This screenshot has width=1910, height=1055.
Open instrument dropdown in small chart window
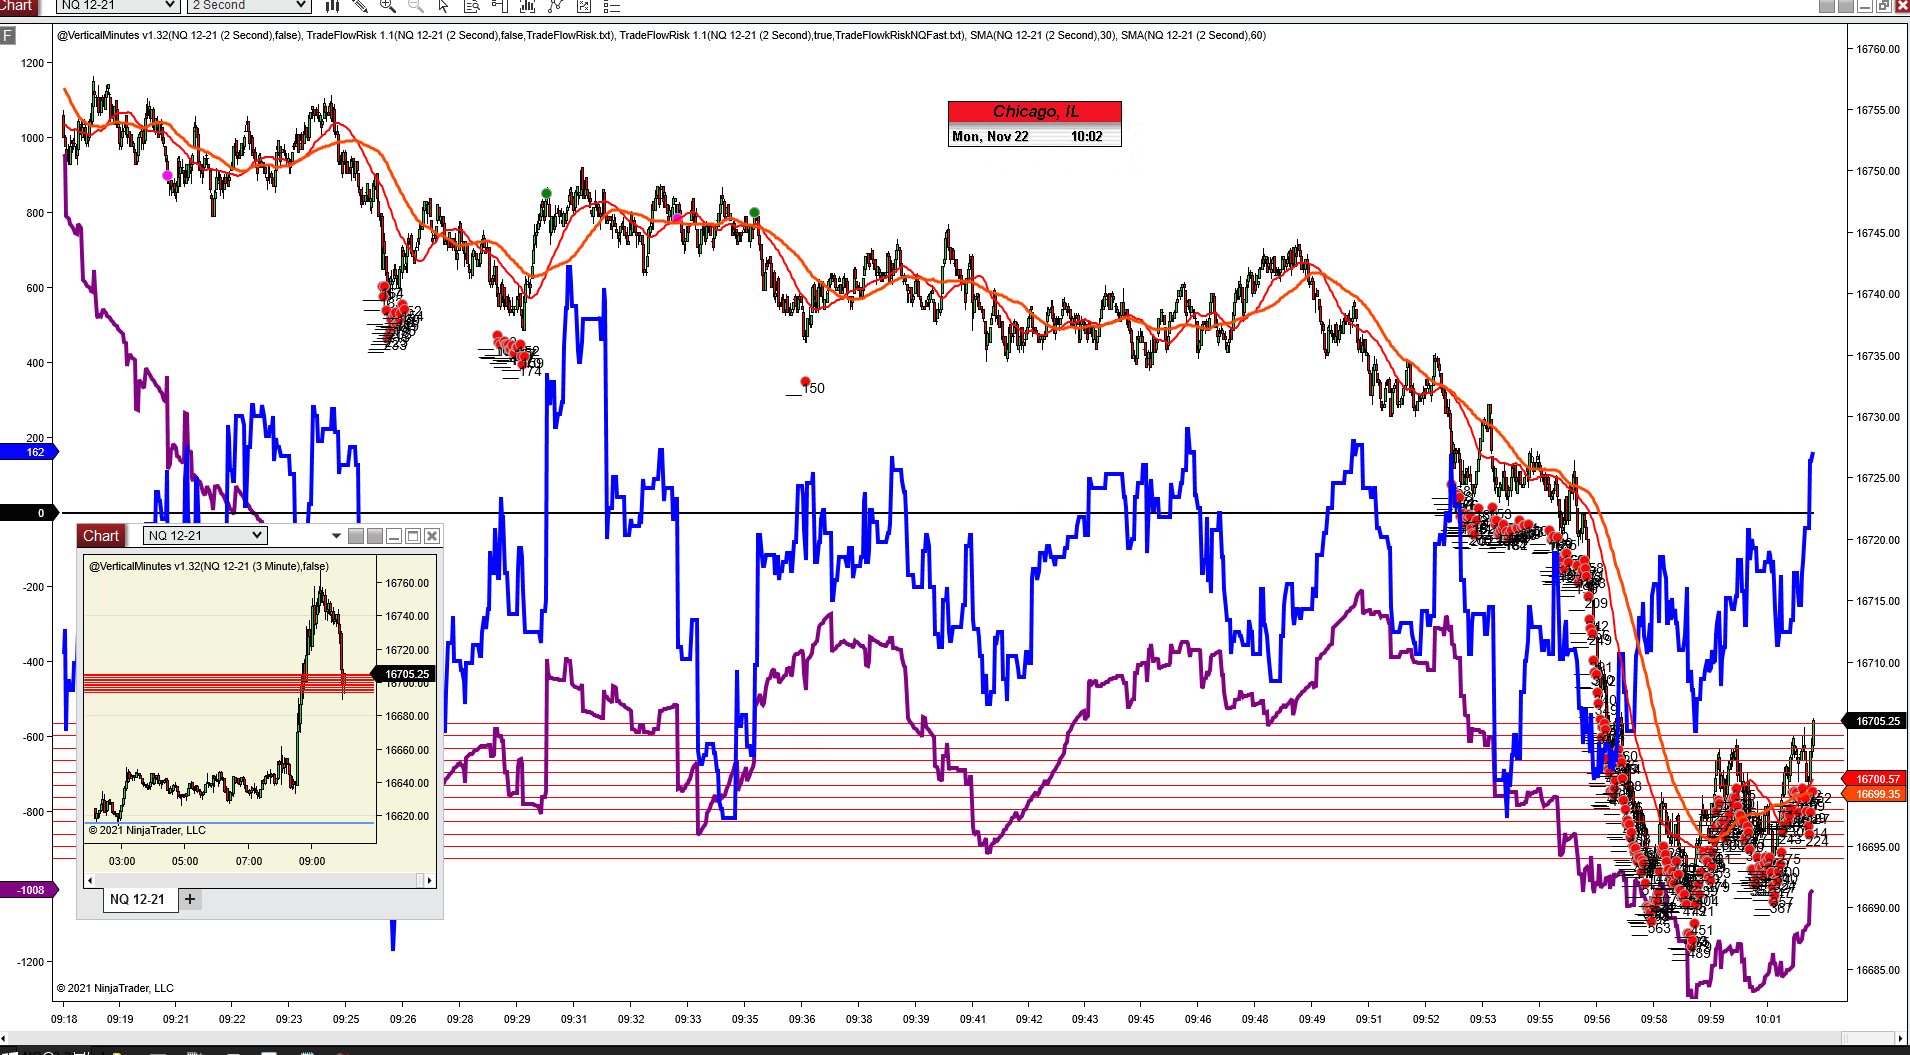pyautogui.click(x=205, y=536)
